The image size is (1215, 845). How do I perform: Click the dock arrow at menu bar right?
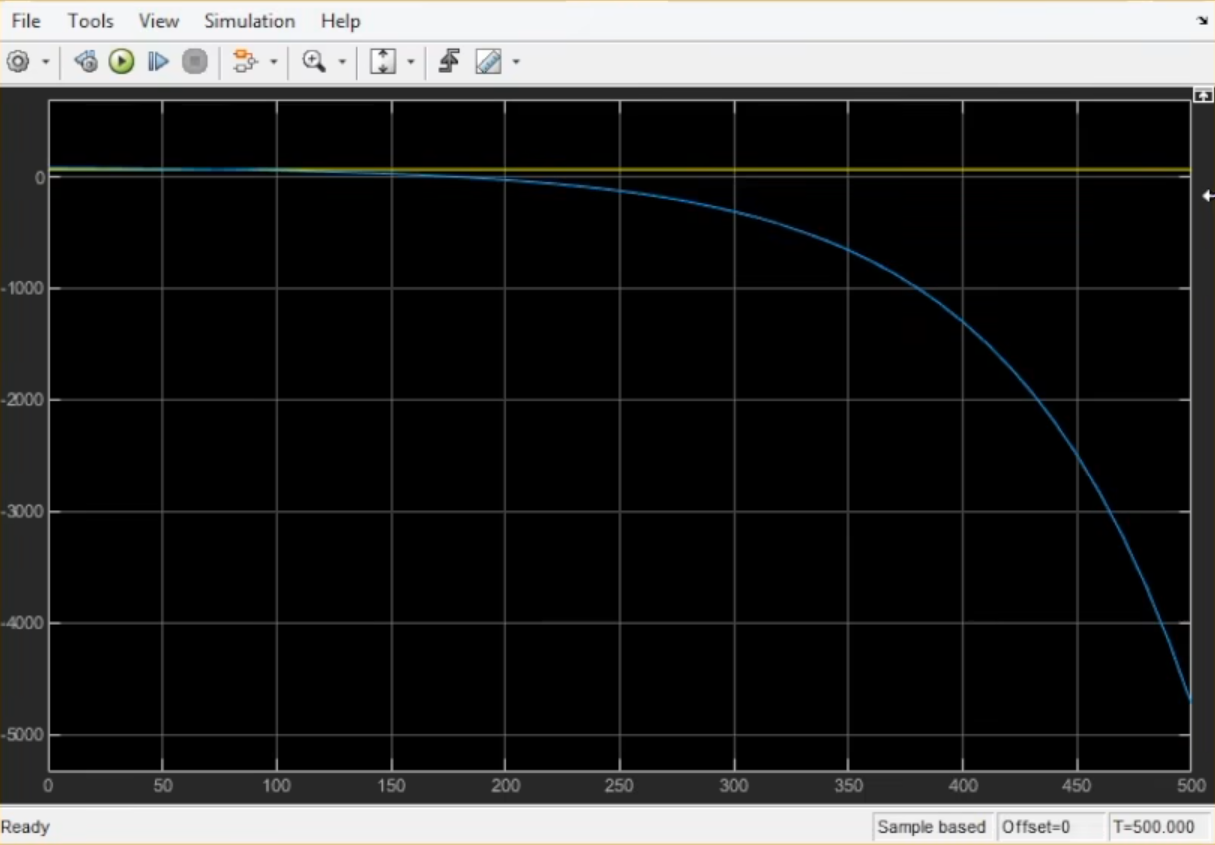click(1202, 20)
